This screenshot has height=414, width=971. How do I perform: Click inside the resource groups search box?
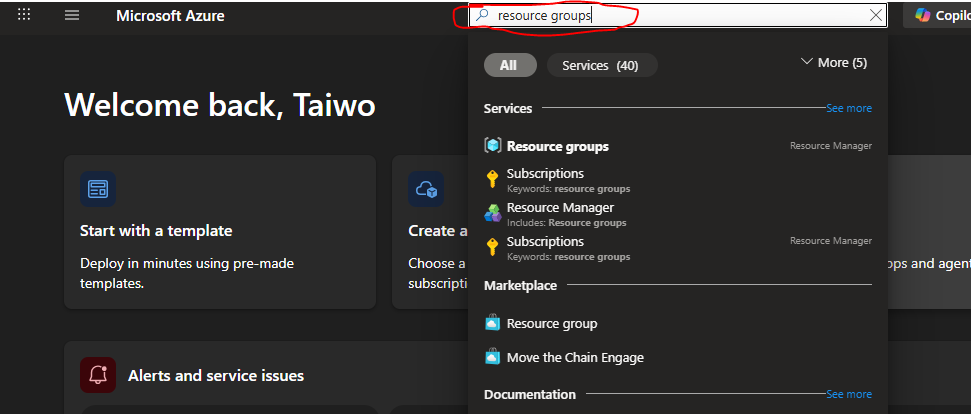click(x=678, y=15)
